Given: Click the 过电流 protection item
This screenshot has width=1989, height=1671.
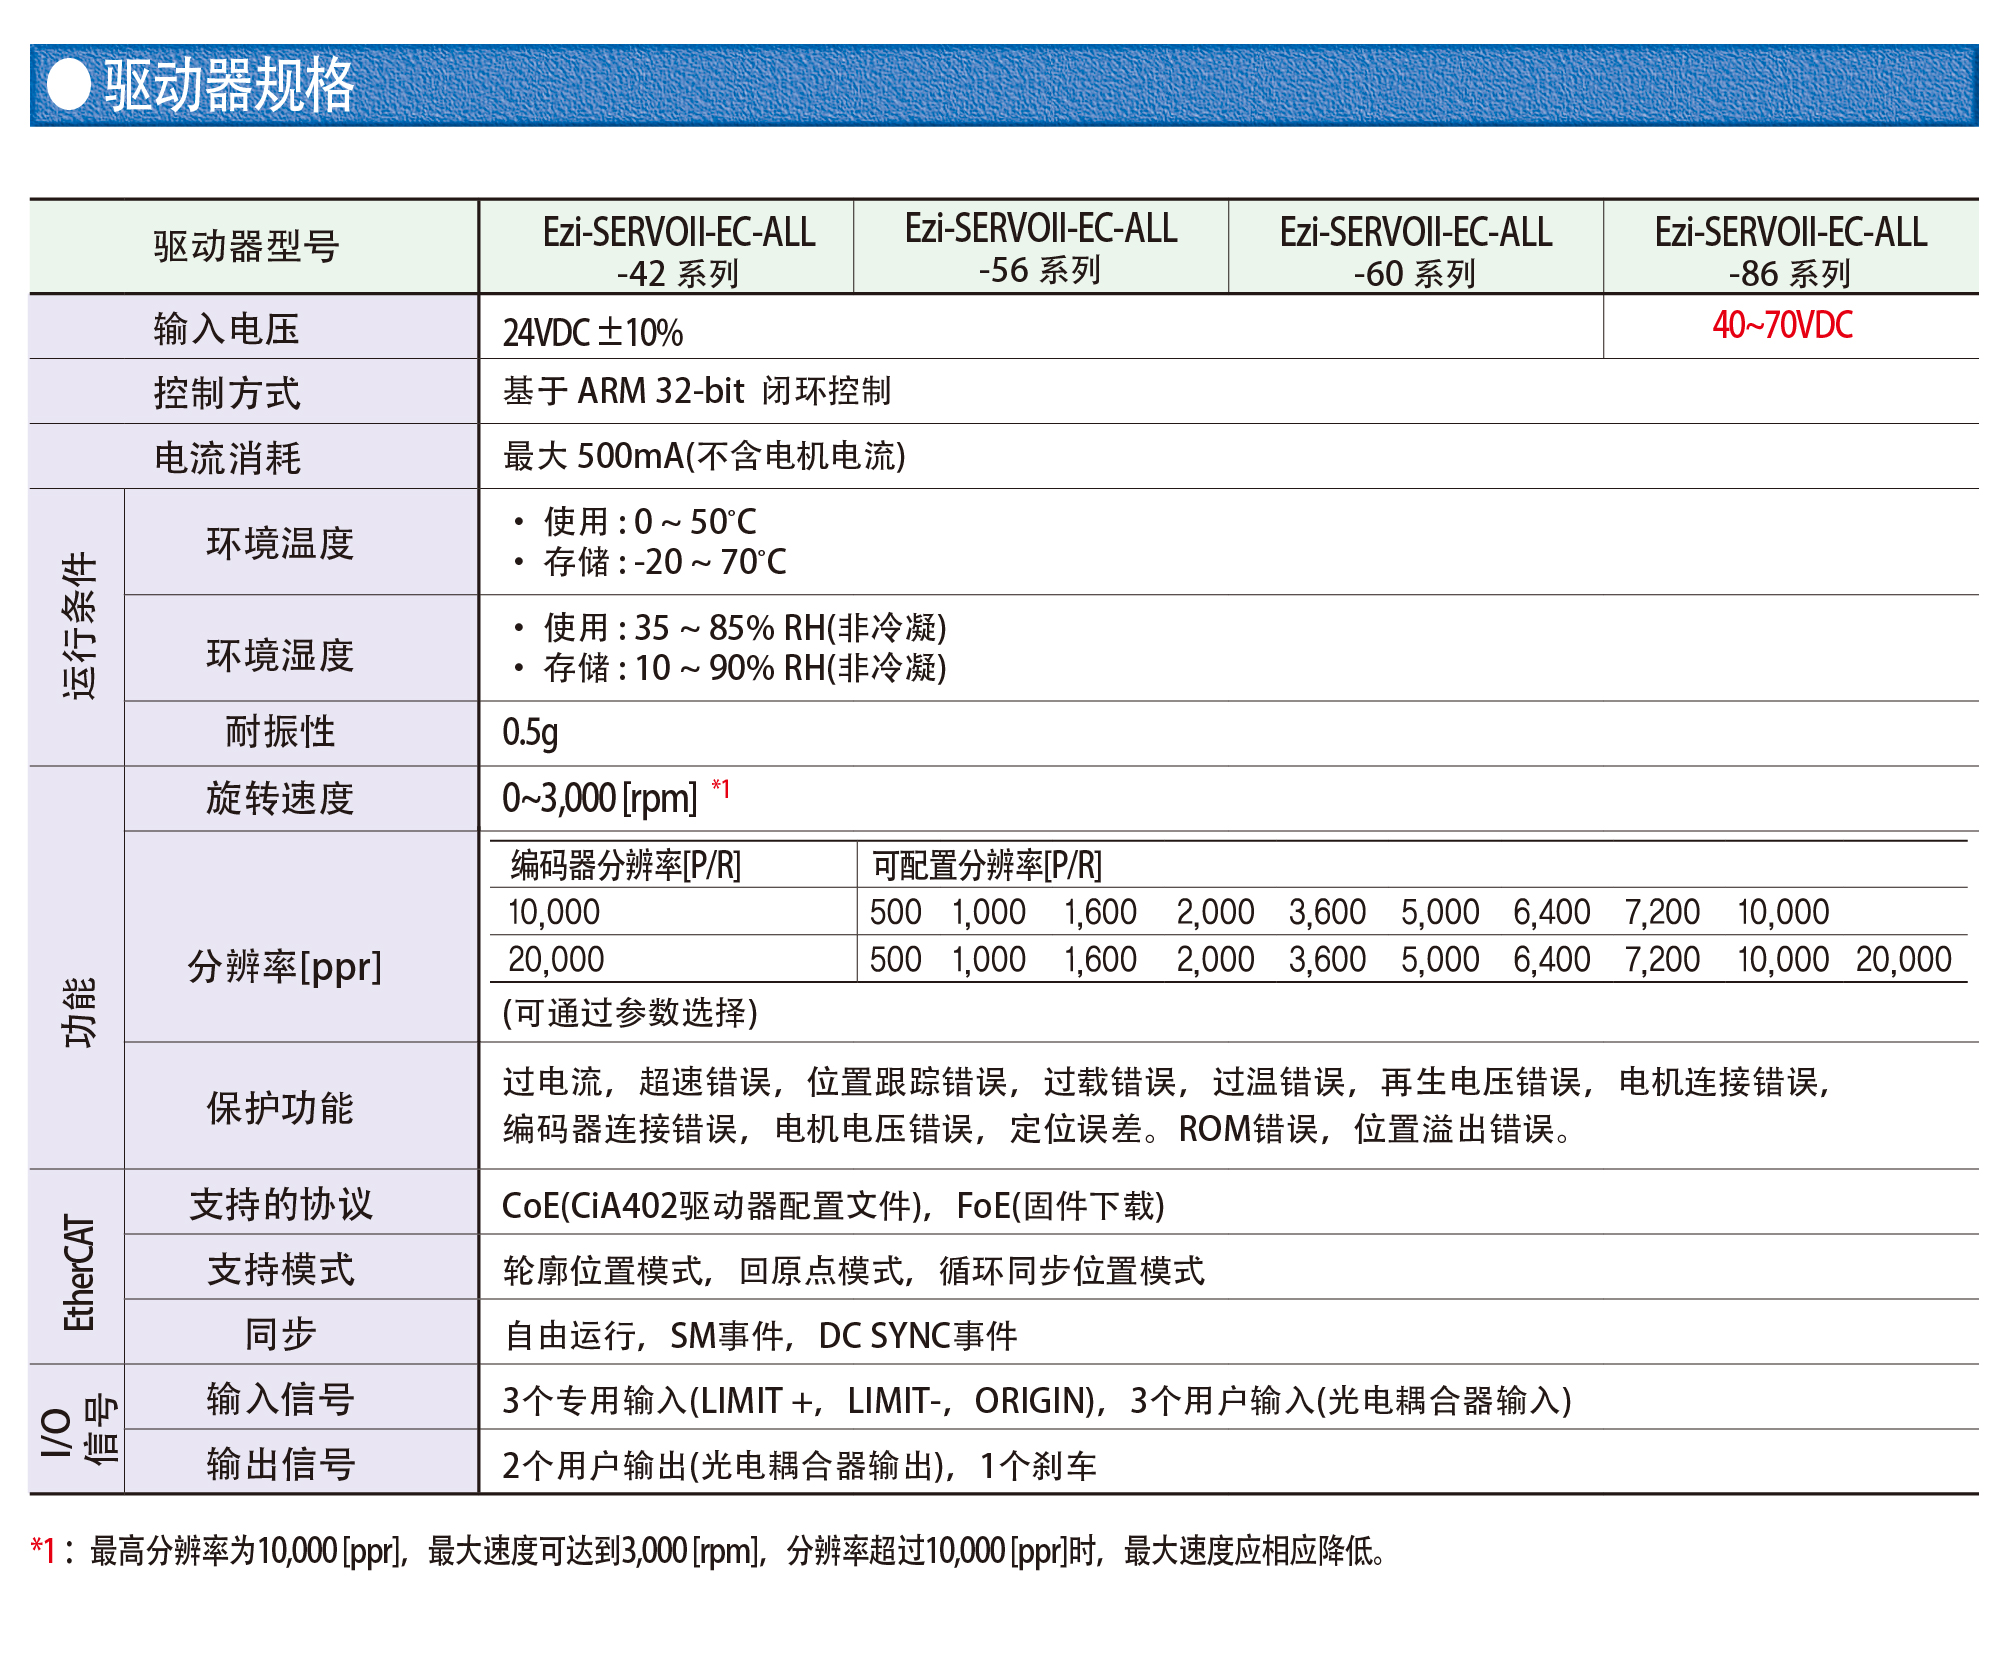Looking at the screenshot, I should point(553,1082).
